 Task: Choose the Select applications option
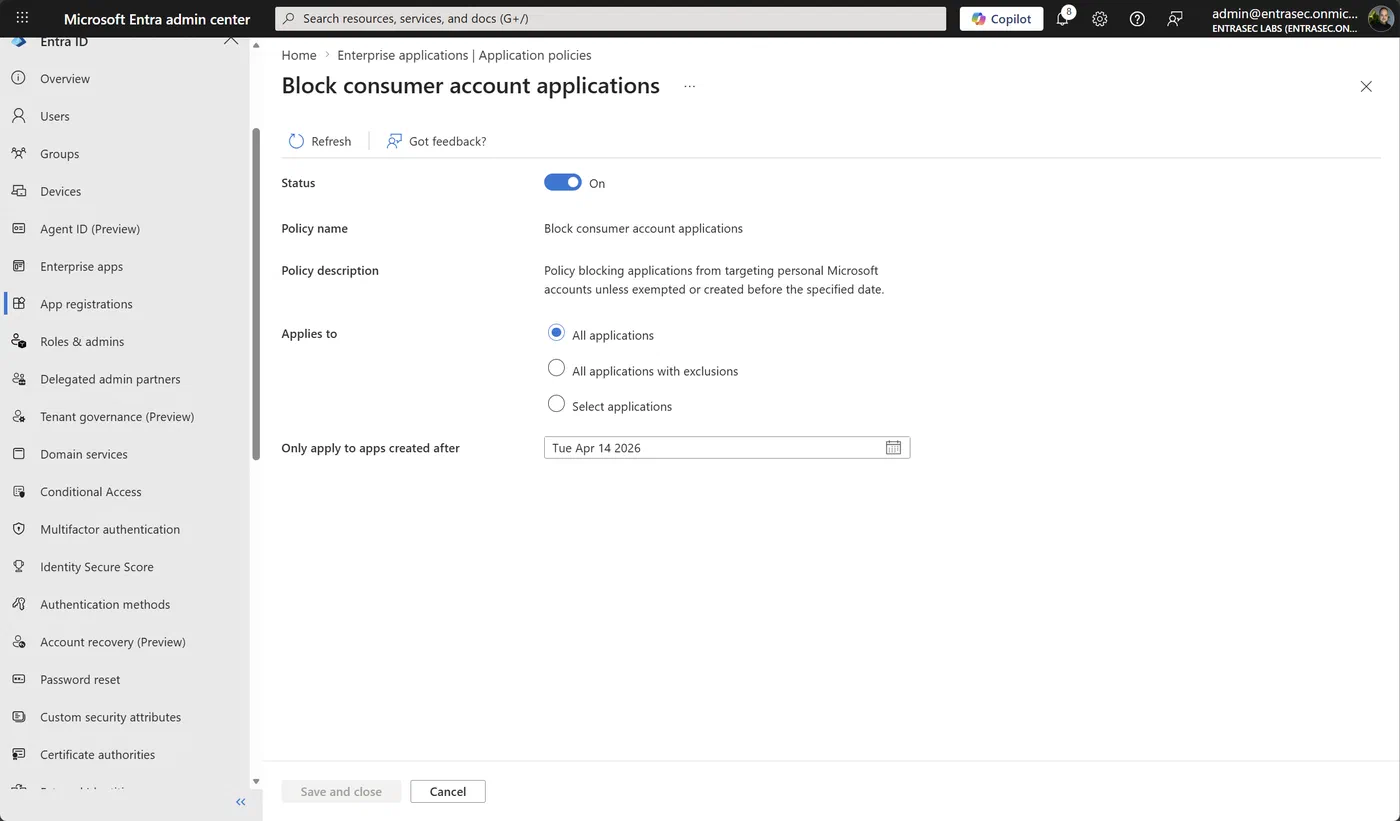[x=556, y=404]
